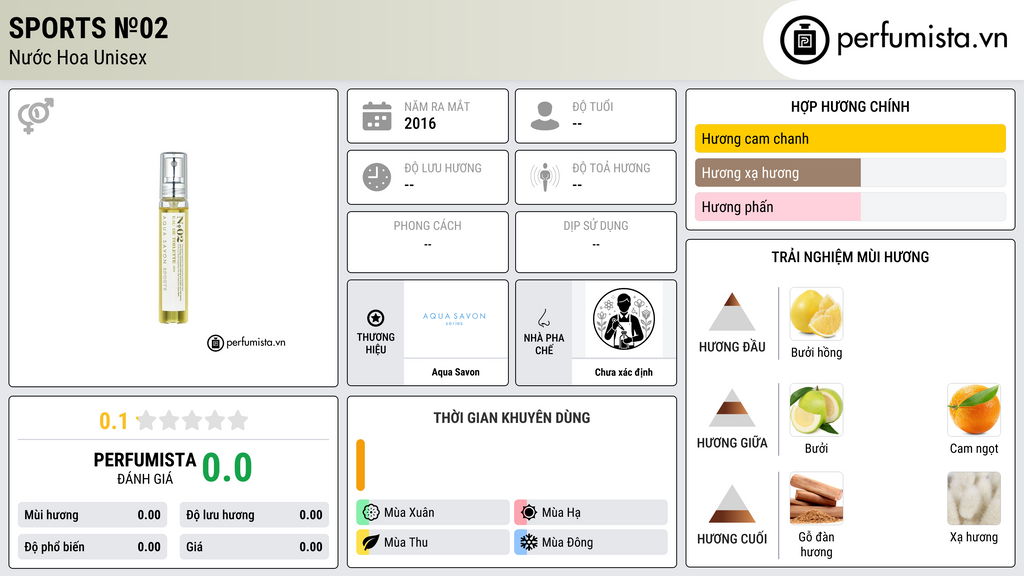Click the star rating row beside 0.1

(x=192, y=420)
